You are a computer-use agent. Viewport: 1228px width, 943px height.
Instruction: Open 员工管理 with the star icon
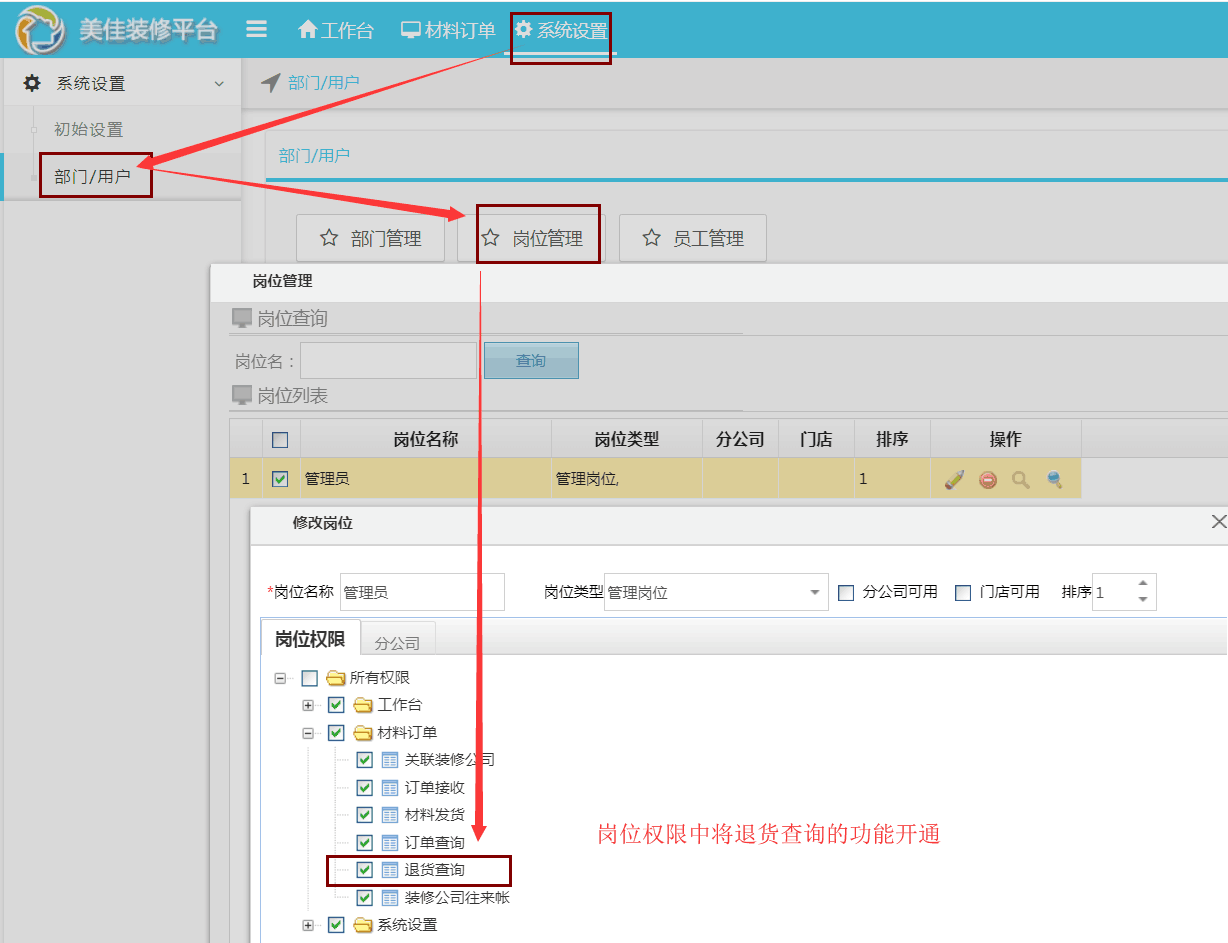pyautogui.click(x=693, y=239)
